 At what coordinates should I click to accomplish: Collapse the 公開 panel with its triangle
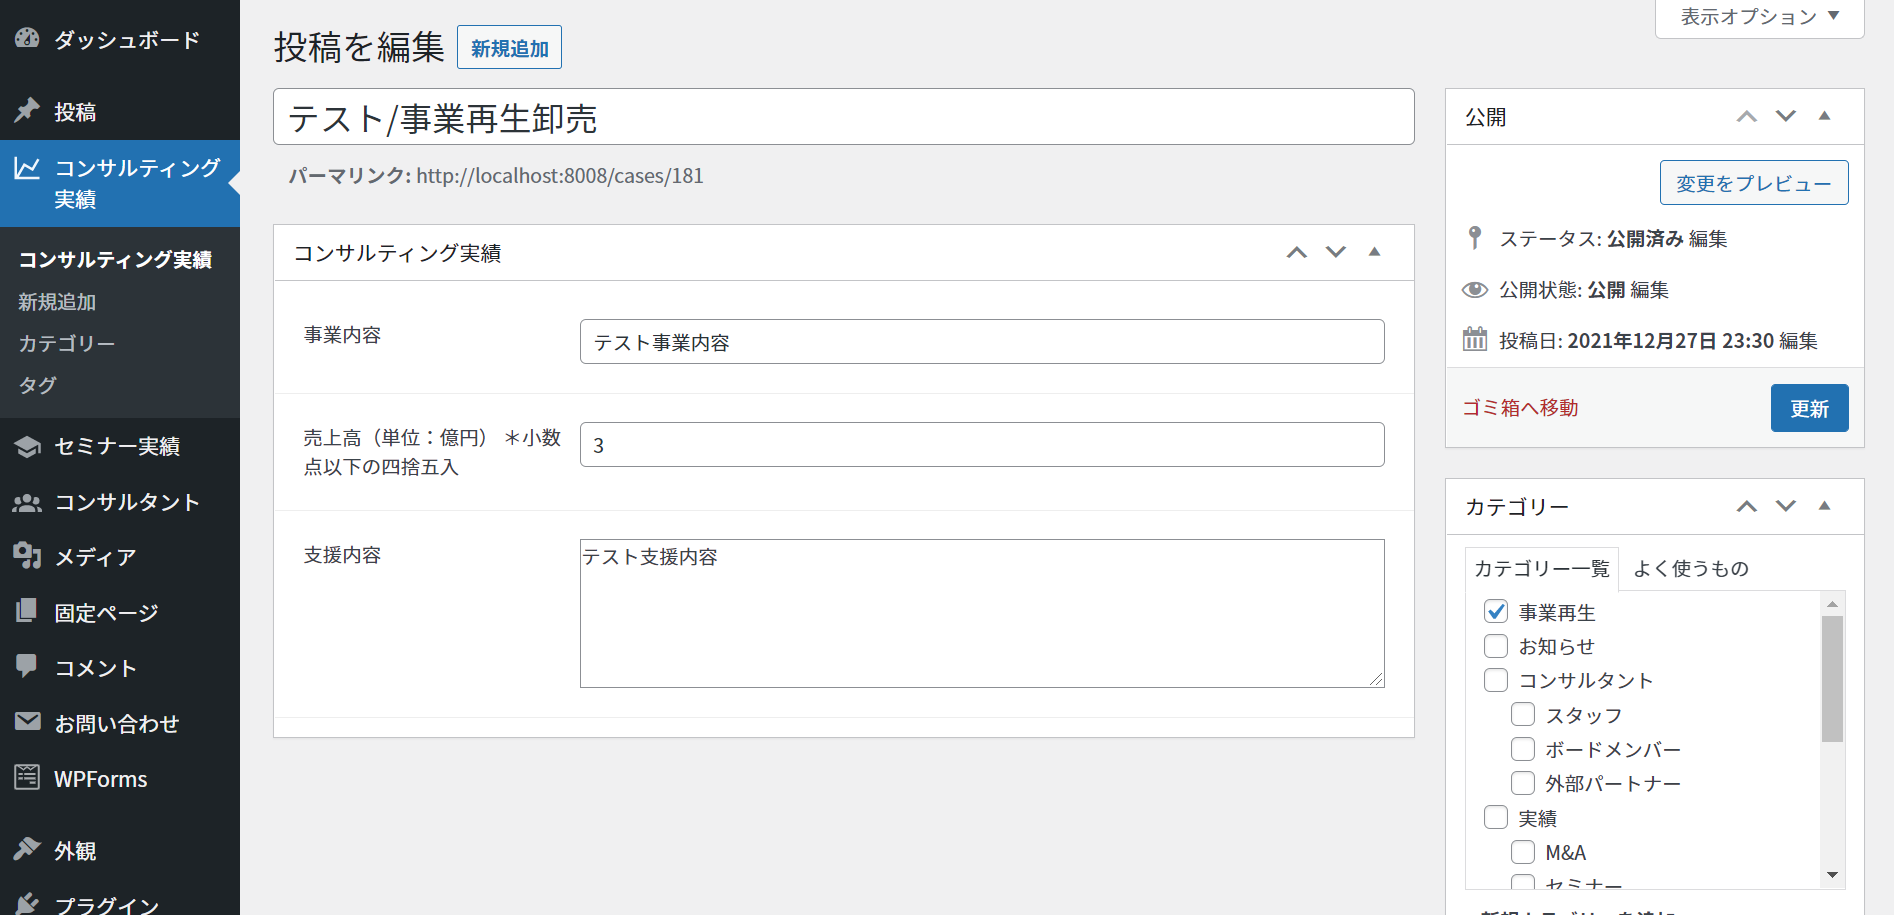[1825, 116]
